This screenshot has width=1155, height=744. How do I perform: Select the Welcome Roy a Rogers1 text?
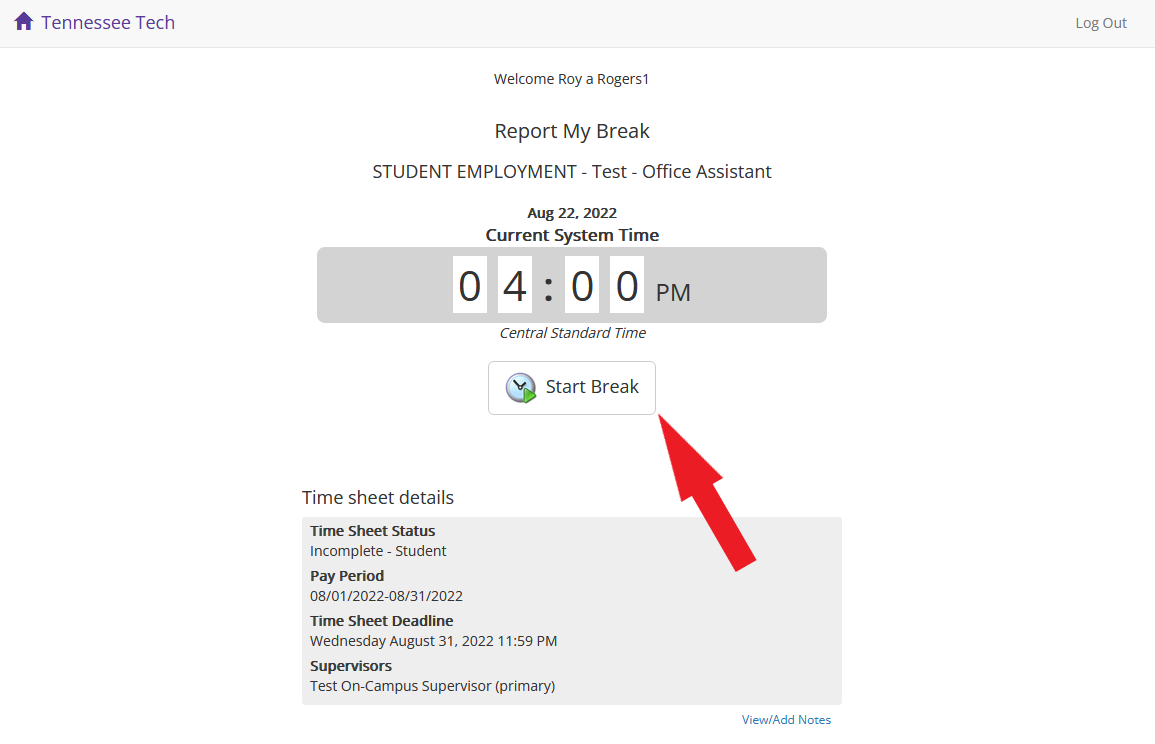[x=571, y=79]
